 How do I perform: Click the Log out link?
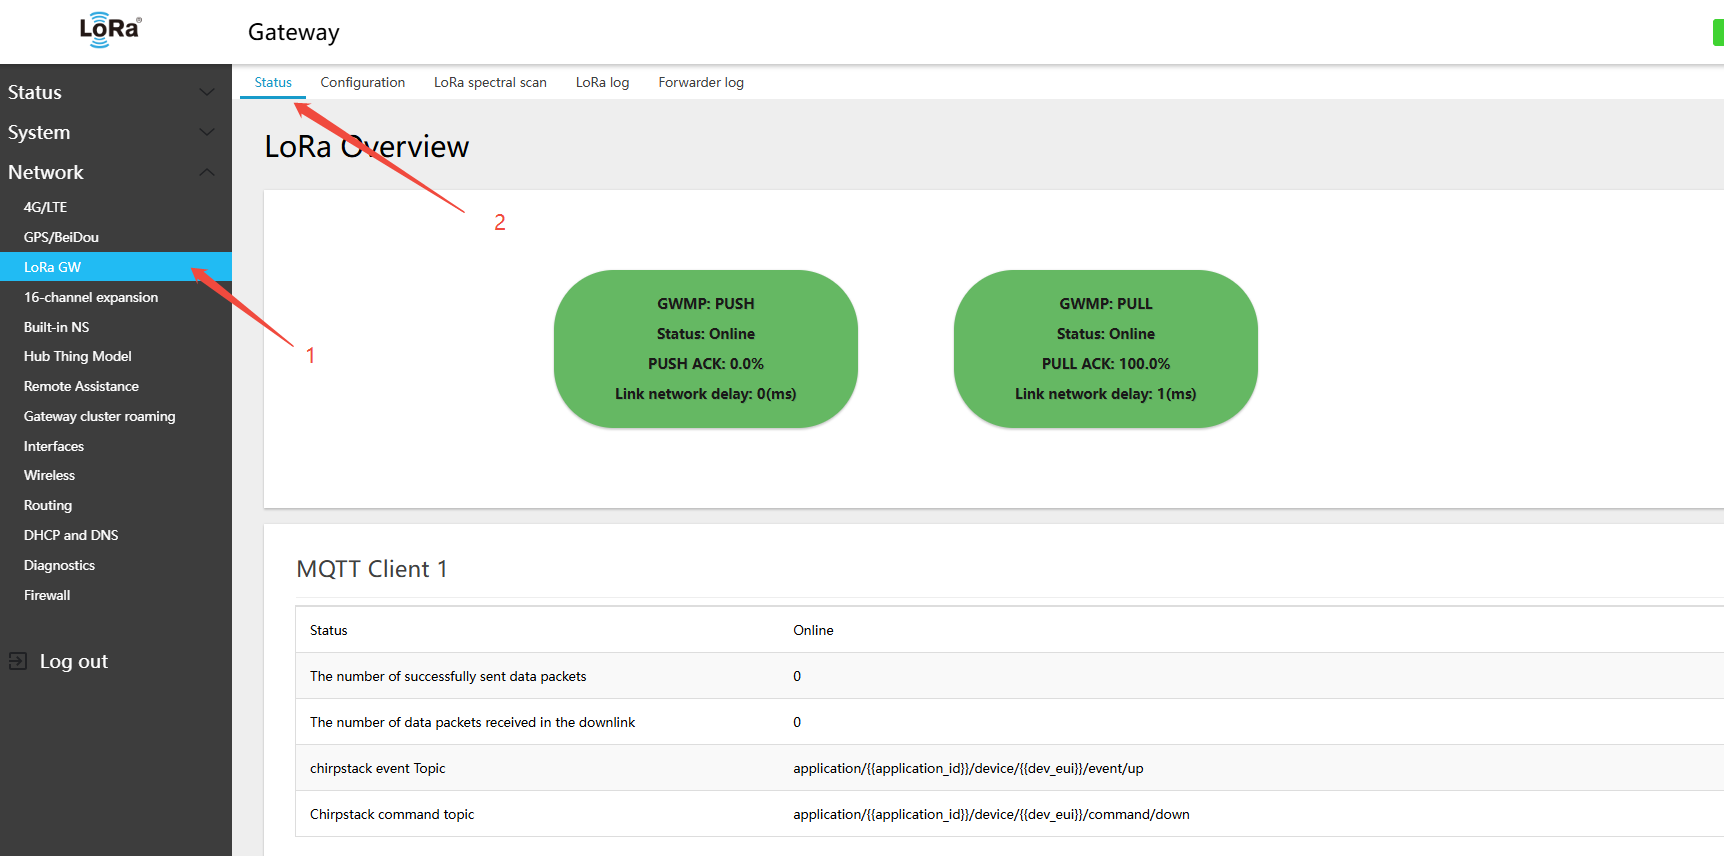click(x=73, y=661)
